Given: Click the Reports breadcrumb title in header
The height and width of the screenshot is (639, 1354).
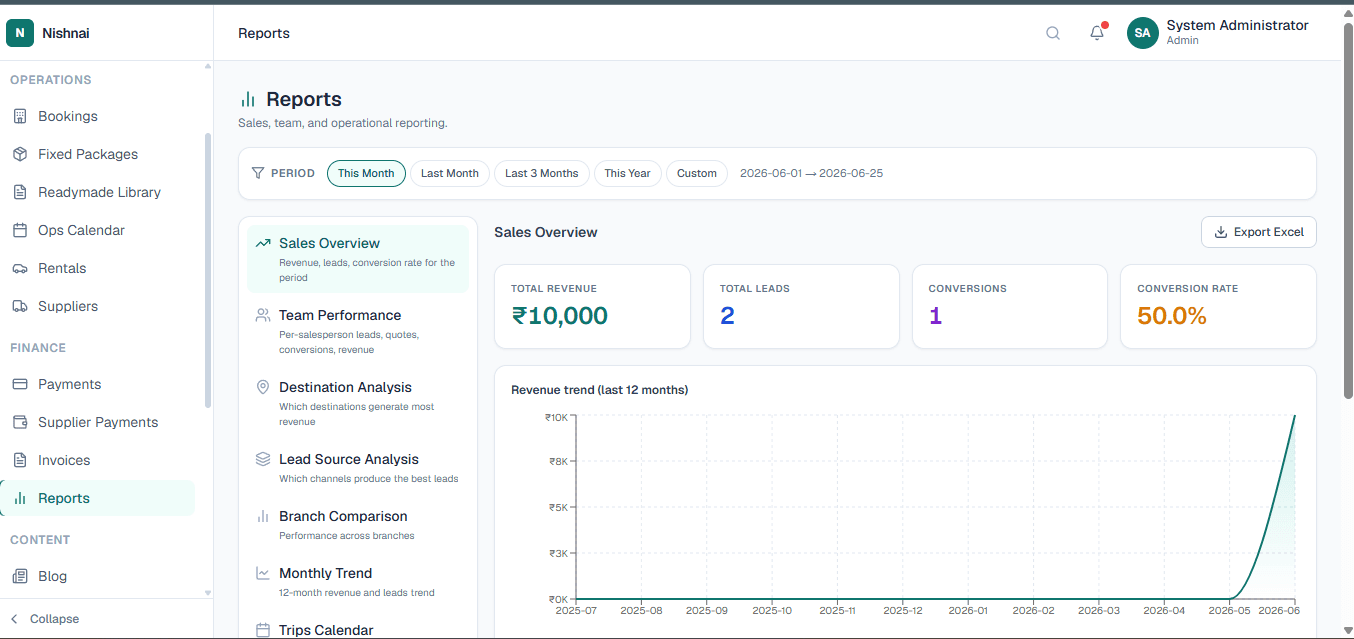Looking at the screenshot, I should tap(264, 33).
